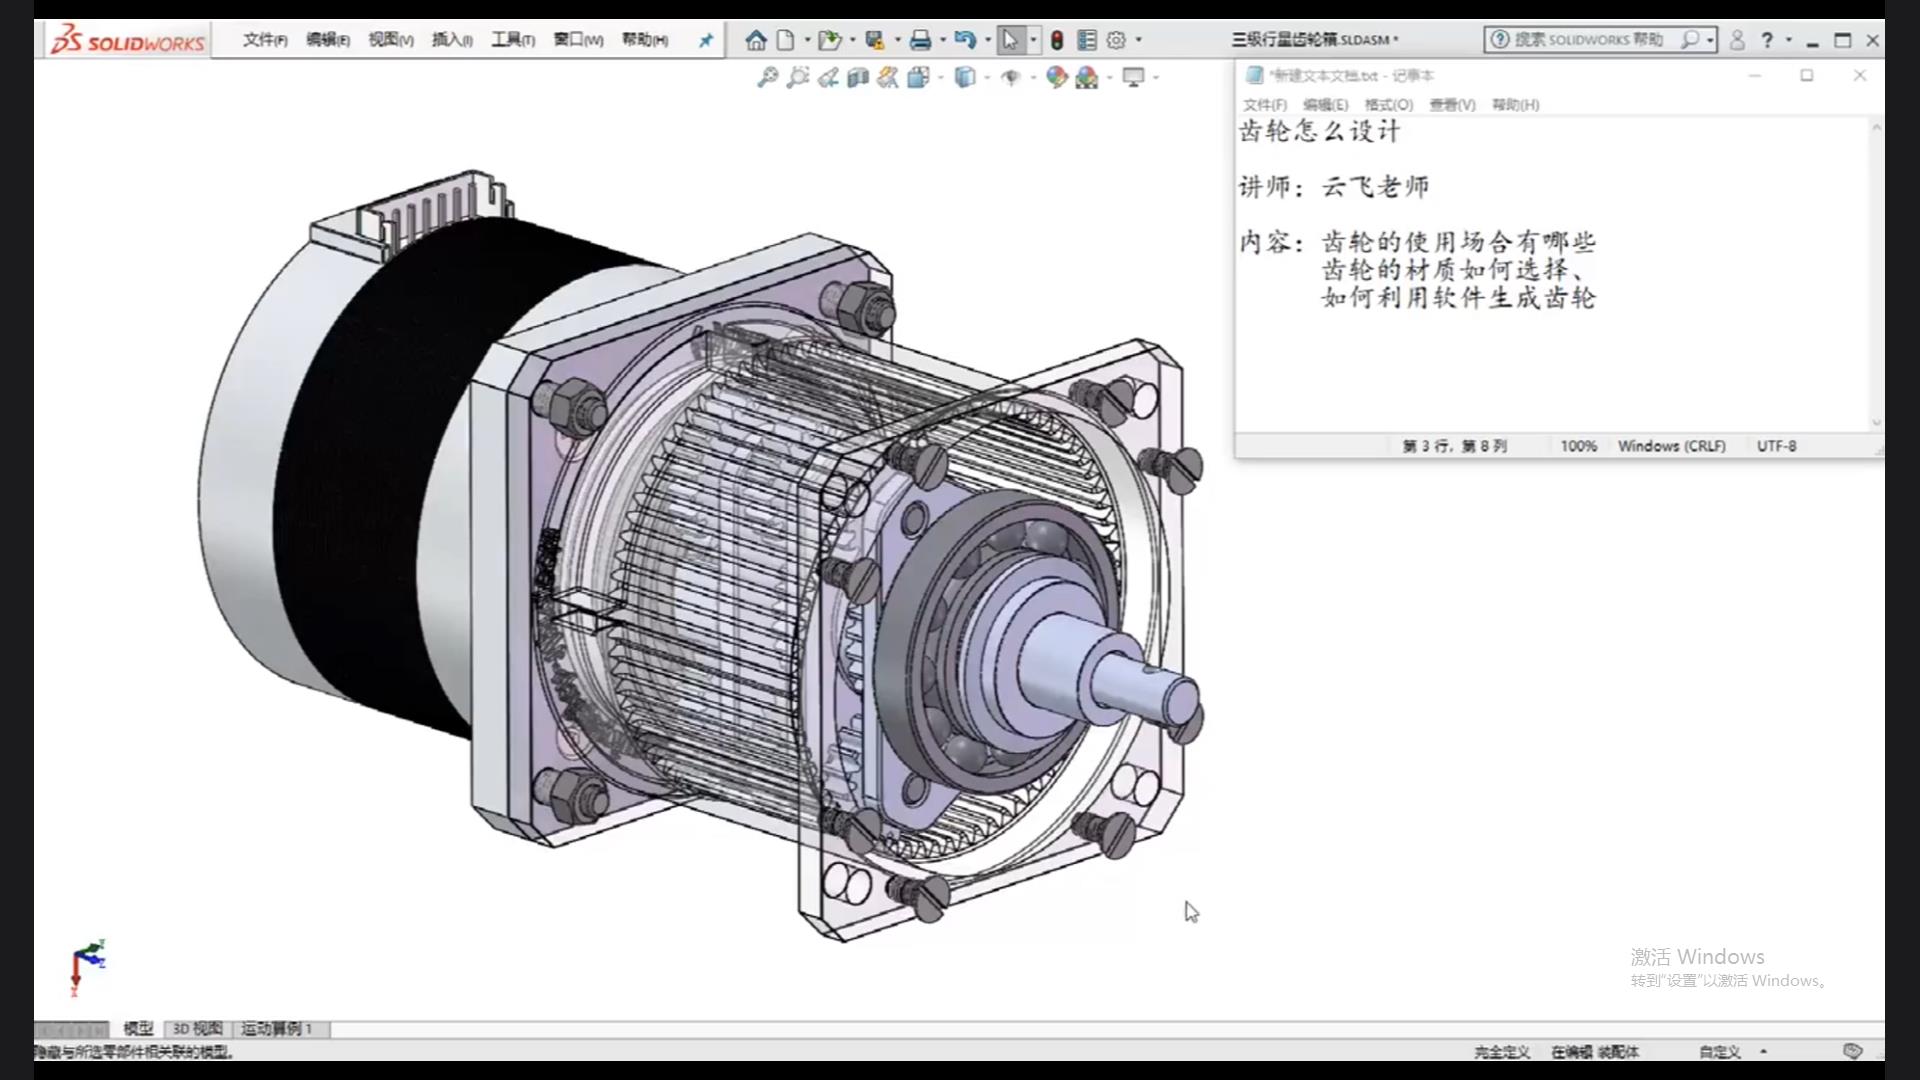Open a file via the Open folder icon
Screen dimensions: 1920x1080
click(x=829, y=40)
